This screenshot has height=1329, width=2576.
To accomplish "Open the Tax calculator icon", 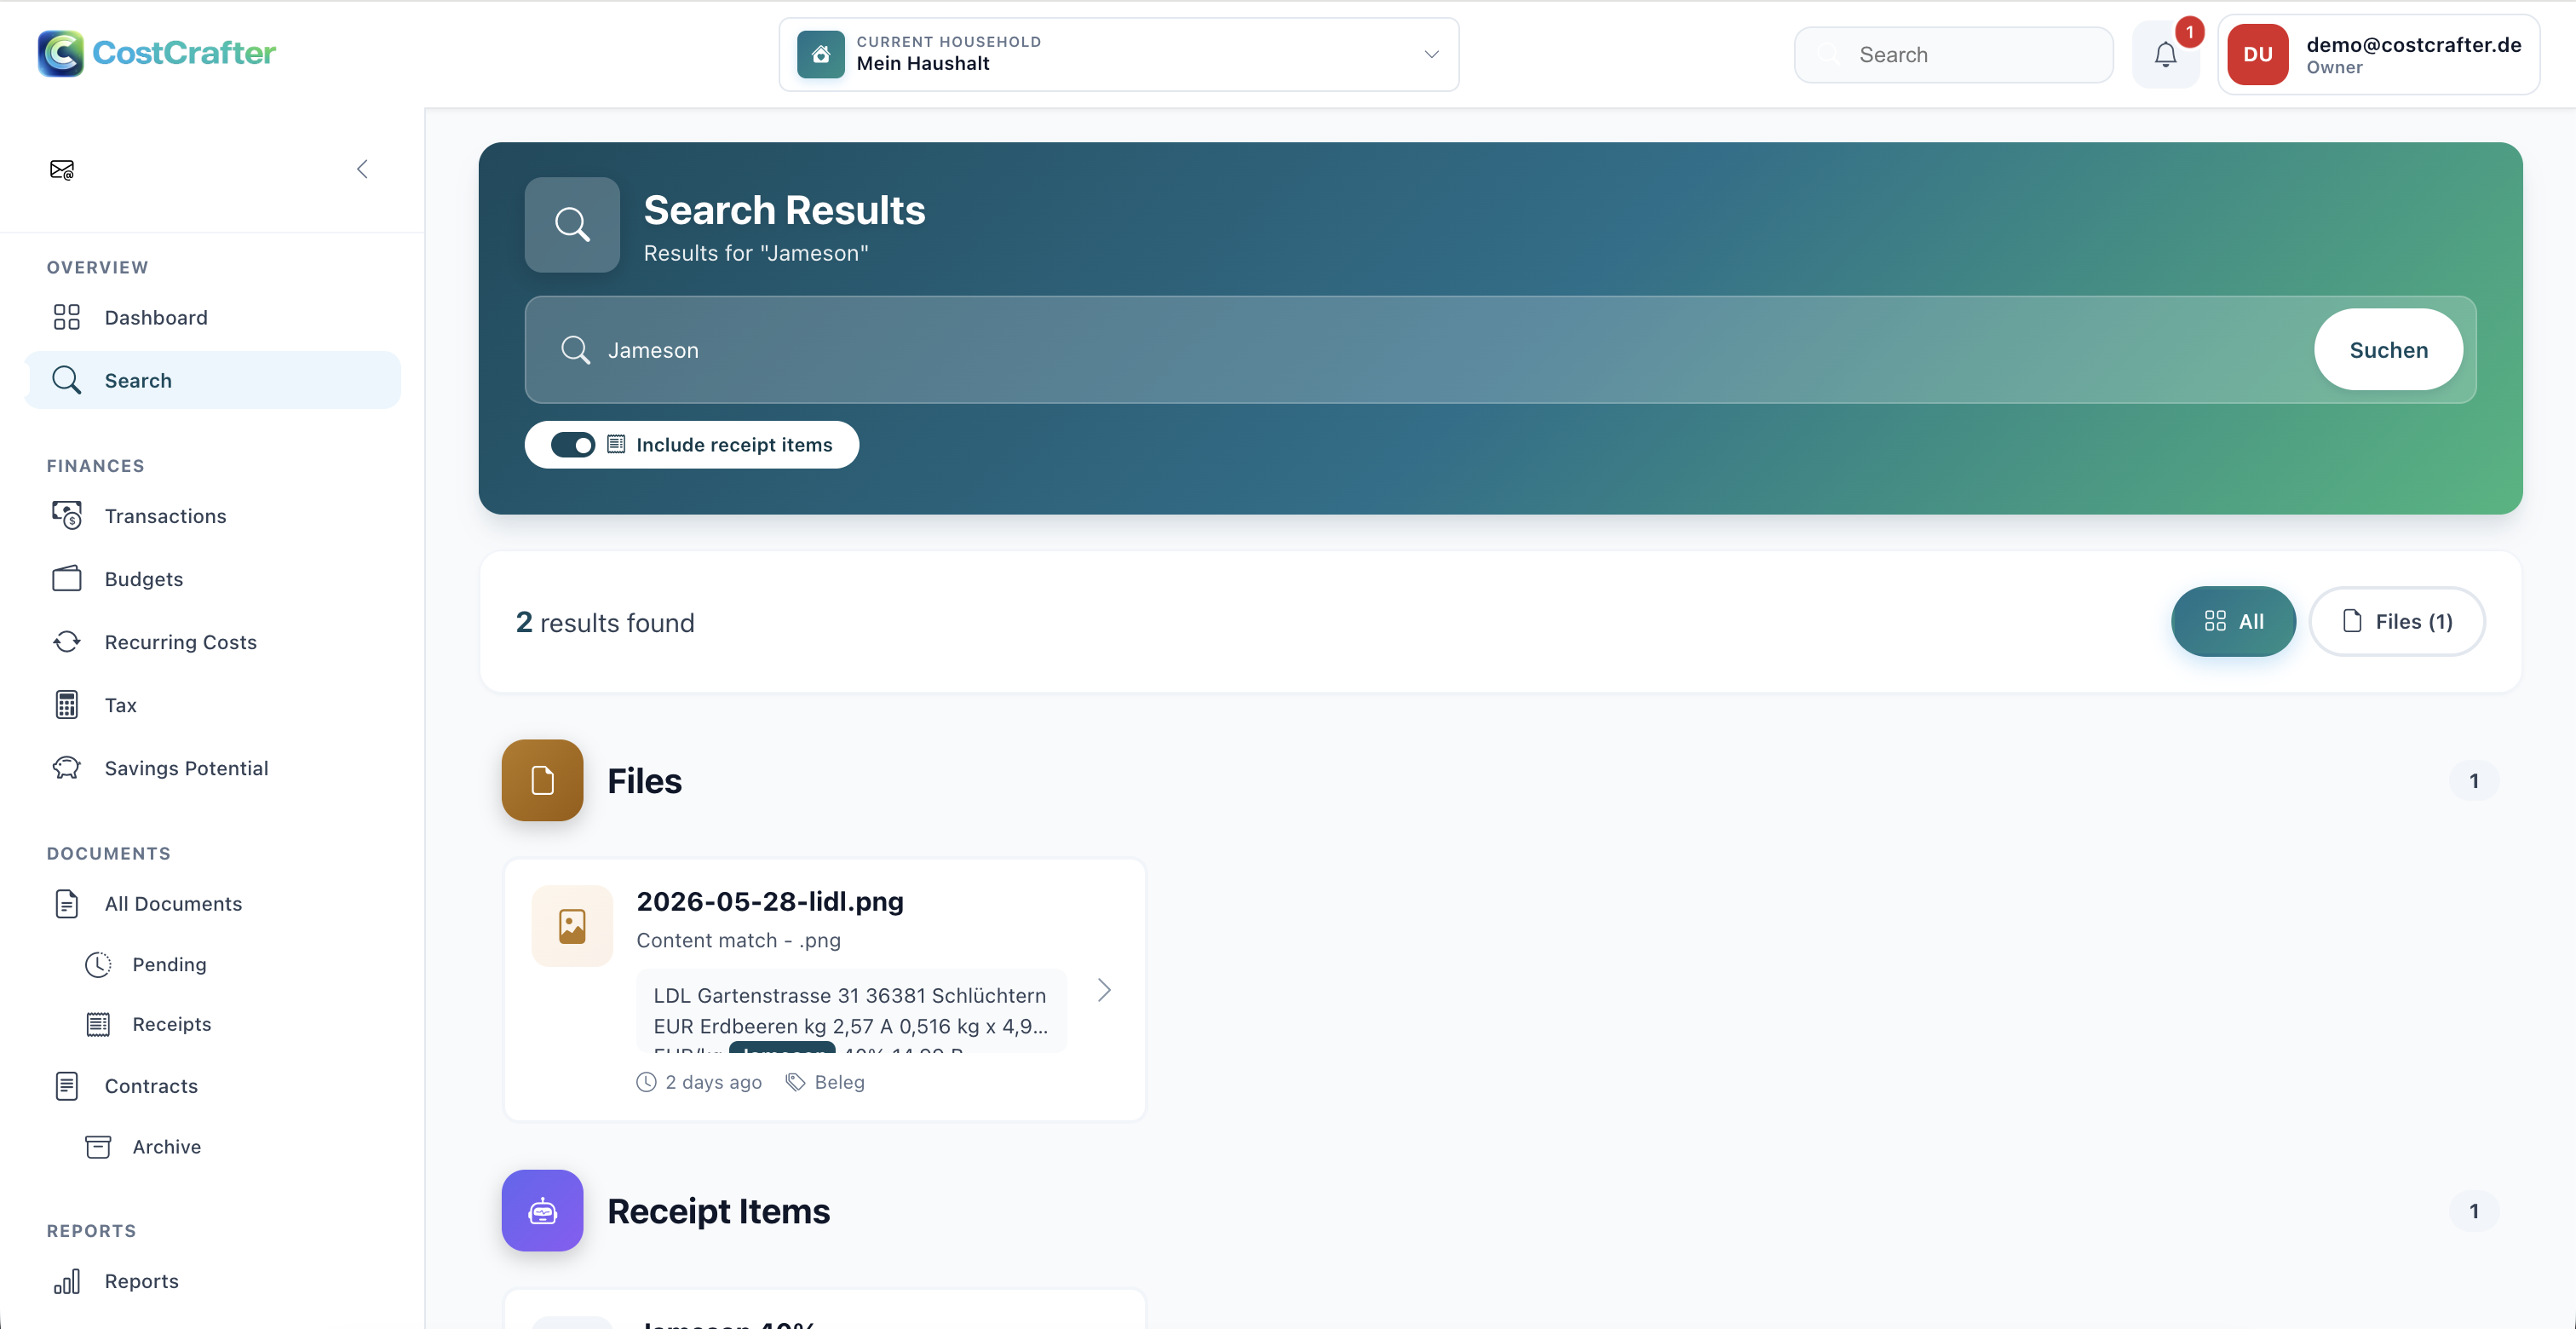I will click(x=67, y=705).
